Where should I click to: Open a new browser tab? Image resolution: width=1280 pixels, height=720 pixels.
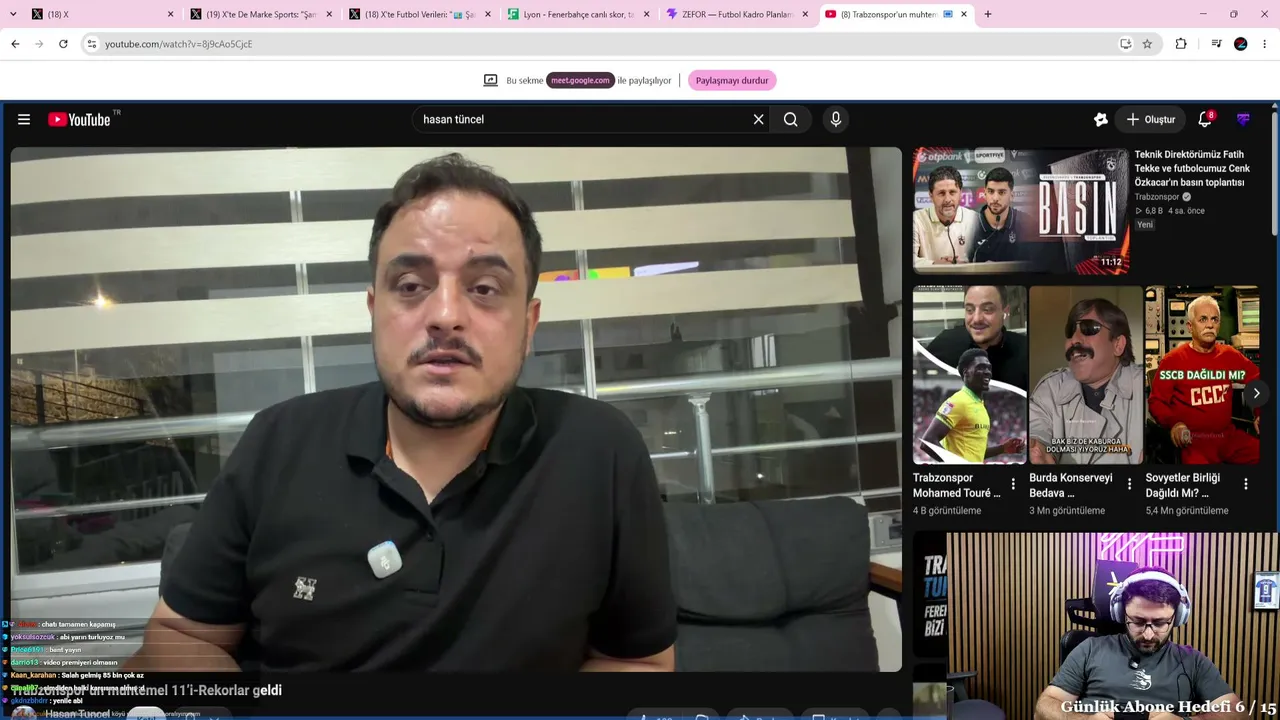(x=988, y=14)
